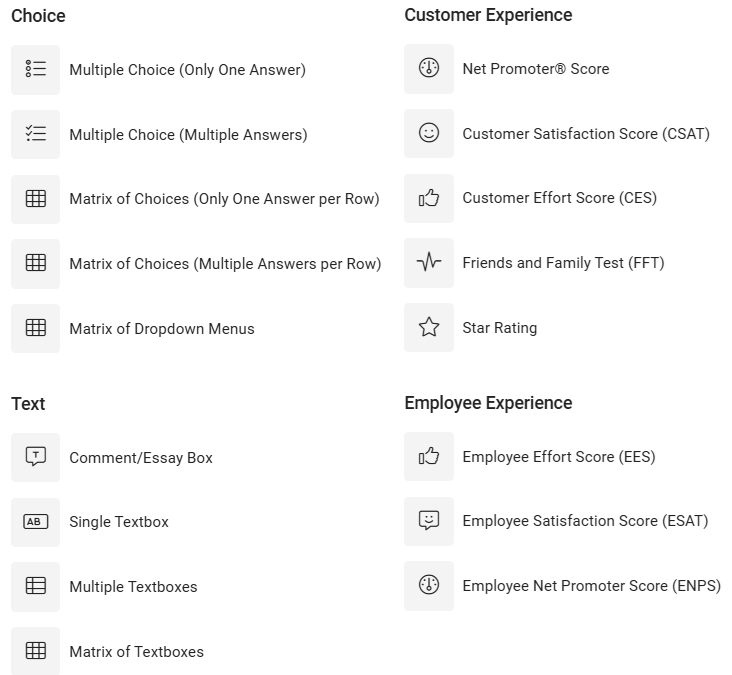Choose the Single Textbox label
The image size is (732, 675).
pyautogui.click(x=119, y=522)
